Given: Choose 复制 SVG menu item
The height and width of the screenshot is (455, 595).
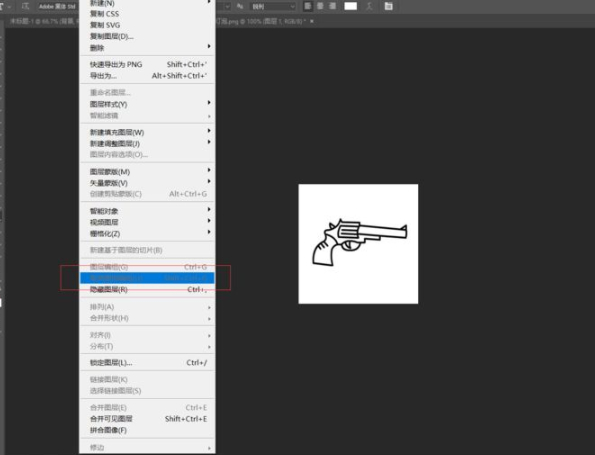Looking at the screenshot, I should click(x=147, y=25).
